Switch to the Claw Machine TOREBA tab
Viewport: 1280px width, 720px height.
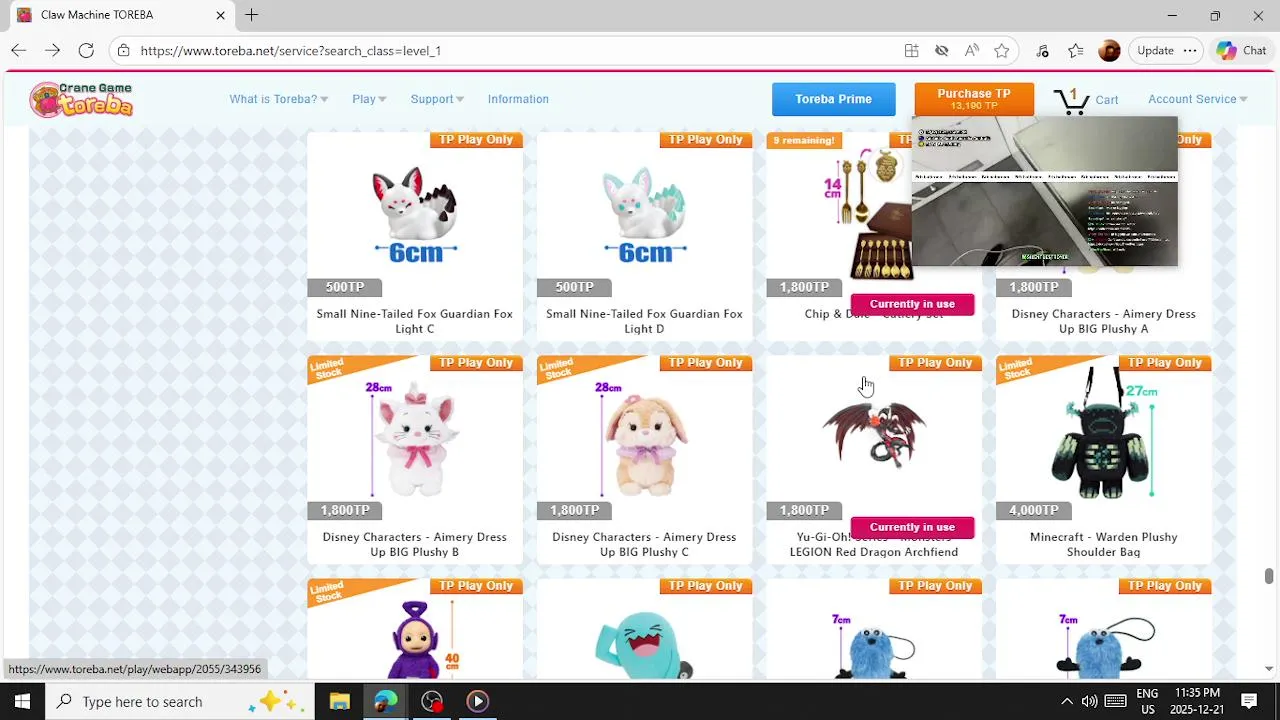click(x=120, y=15)
